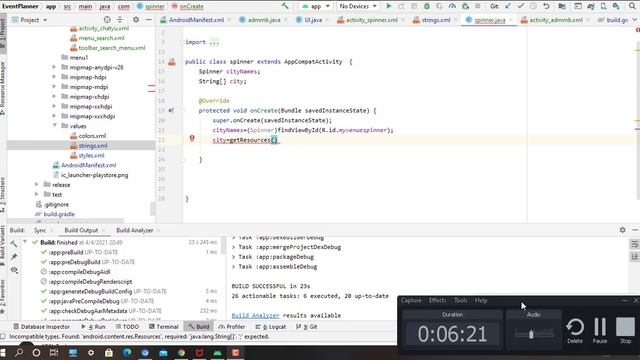The height and width of the screenshot is (360, 640).
Task: Click the Git Commit checkmark icon
Action: click(x=520, y=6)
